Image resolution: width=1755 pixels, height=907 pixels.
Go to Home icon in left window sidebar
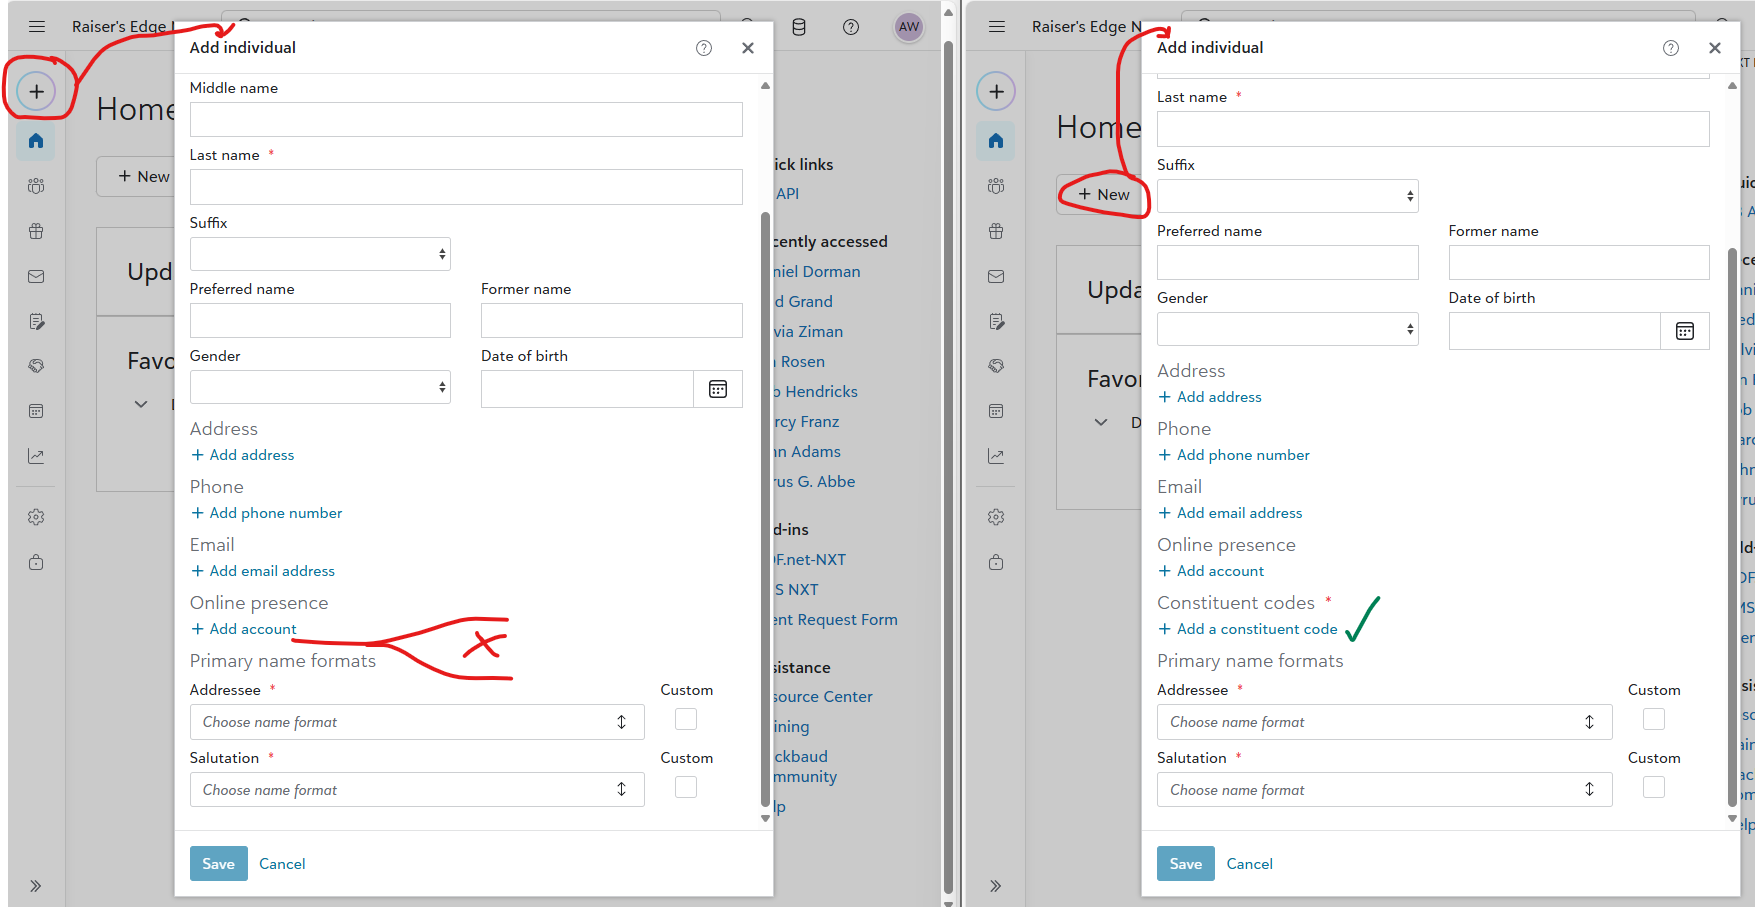click(x=36, y=141)
